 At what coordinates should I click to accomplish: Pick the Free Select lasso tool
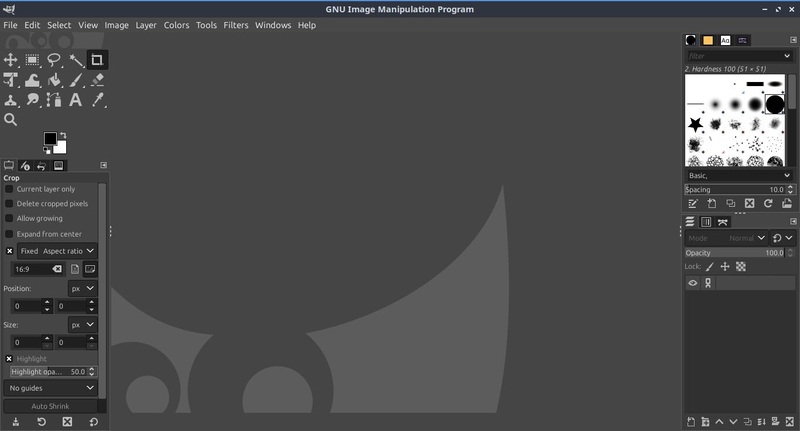(54, 60)
